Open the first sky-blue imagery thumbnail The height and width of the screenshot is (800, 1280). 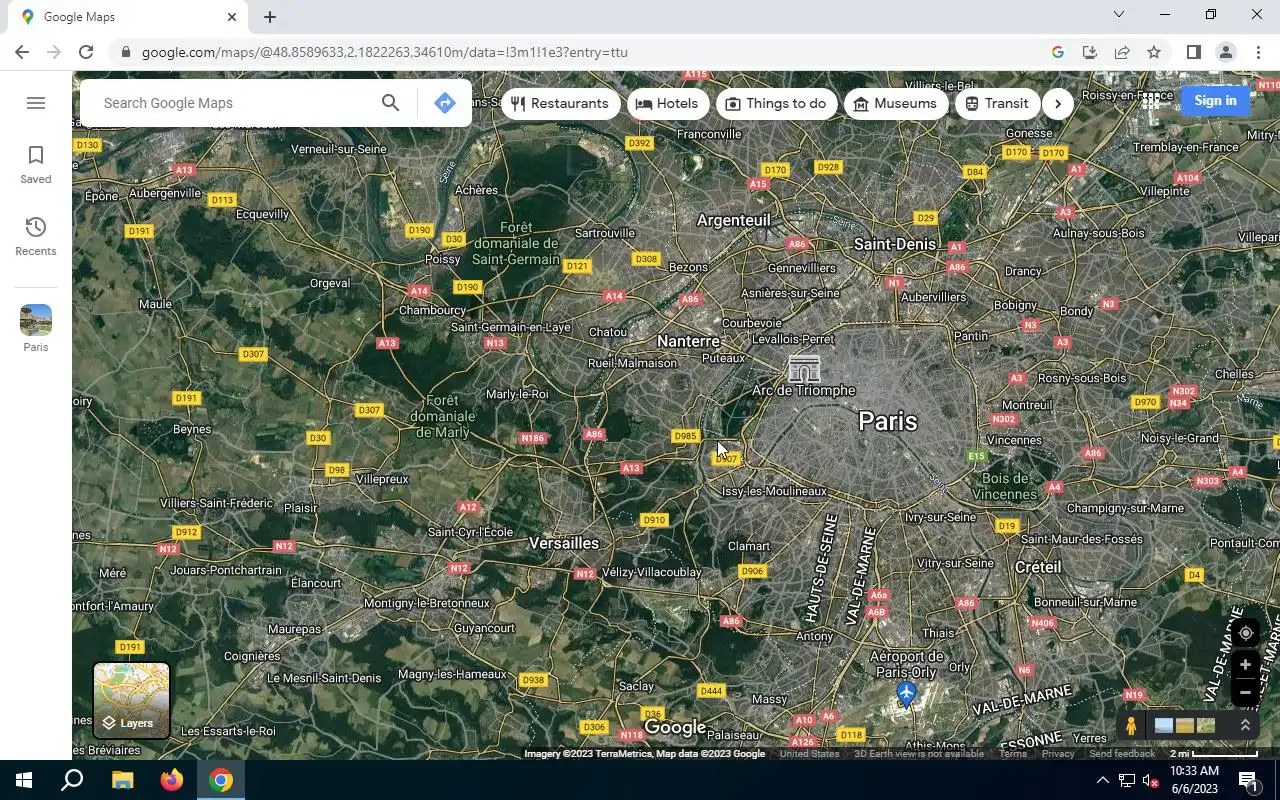[x=1164, y=726]
